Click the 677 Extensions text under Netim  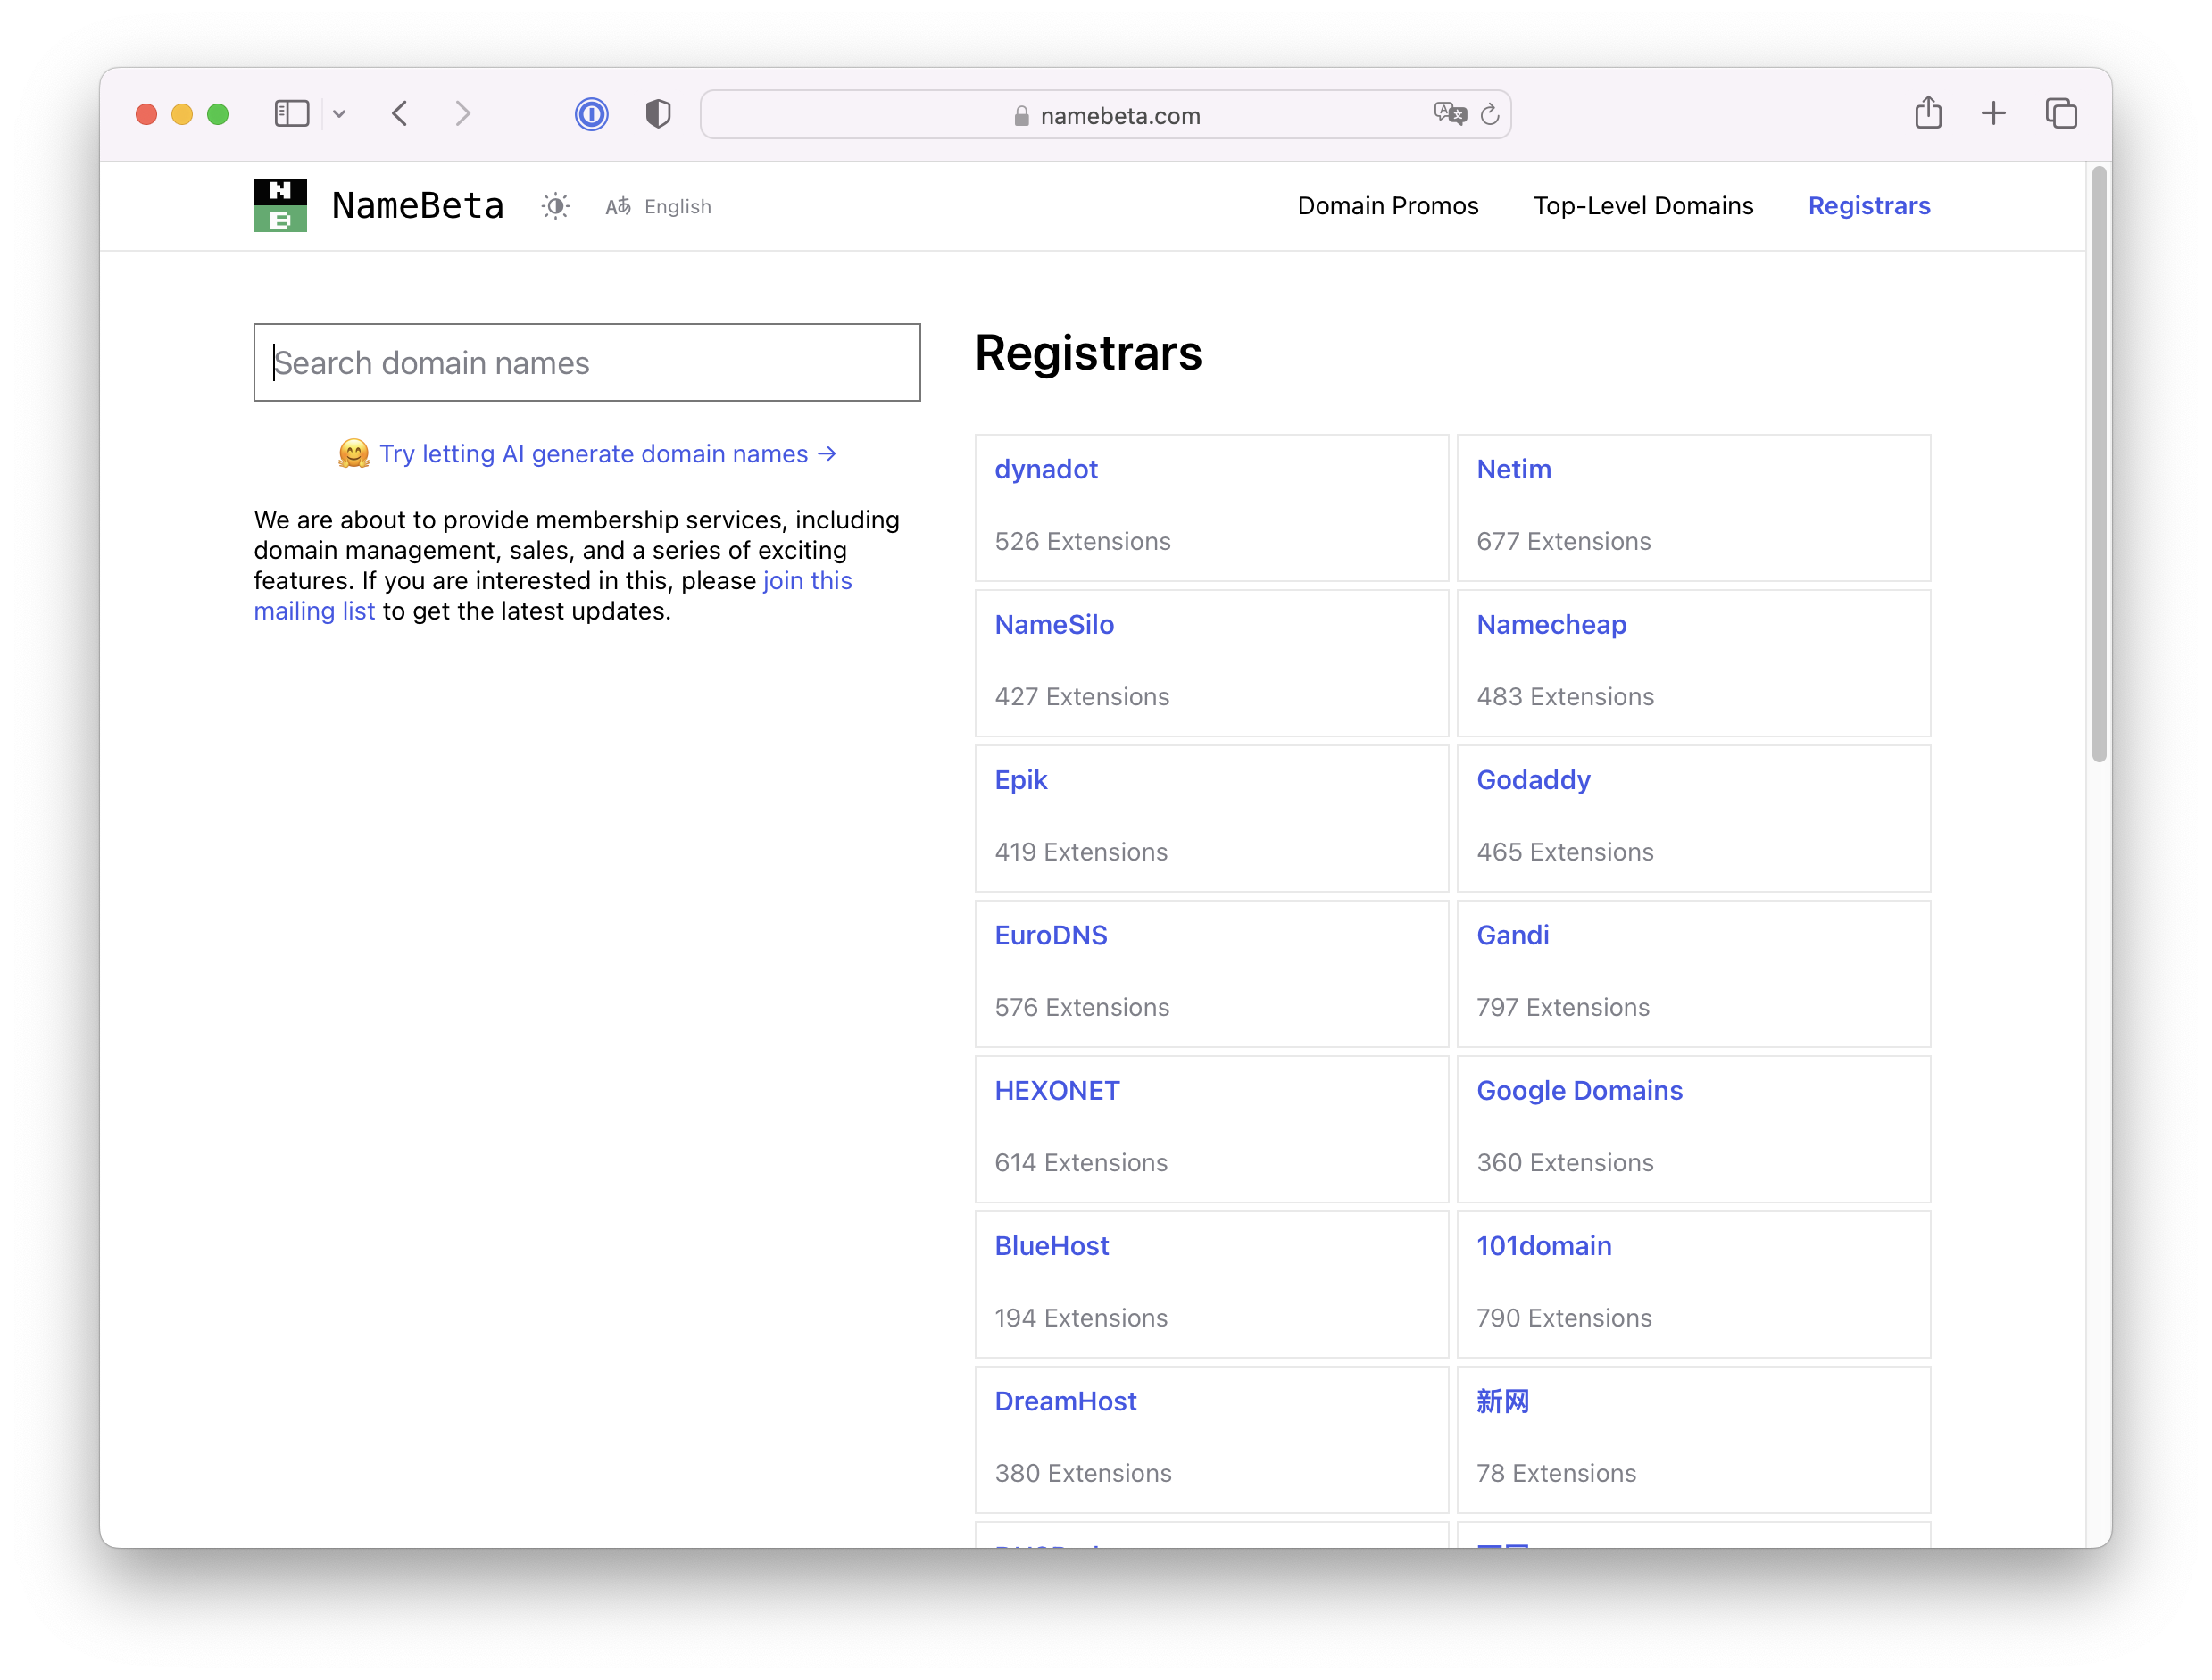point(1563,541)
